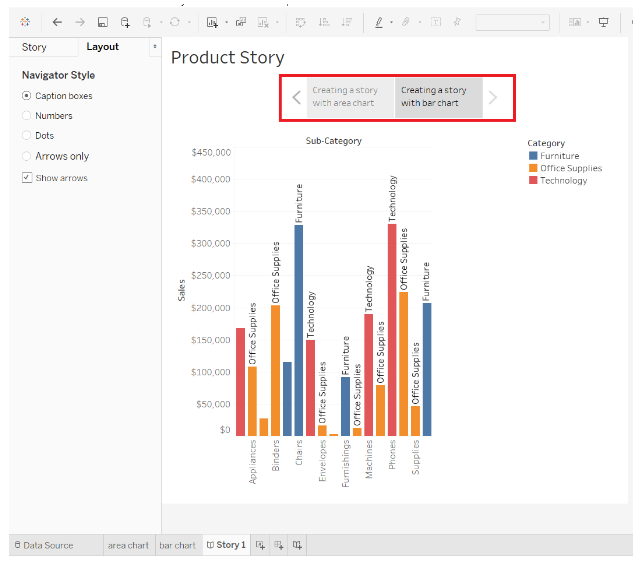Click the undo back arrow
This screenshot has height=565, width=641.
click(x=57, y=22)
